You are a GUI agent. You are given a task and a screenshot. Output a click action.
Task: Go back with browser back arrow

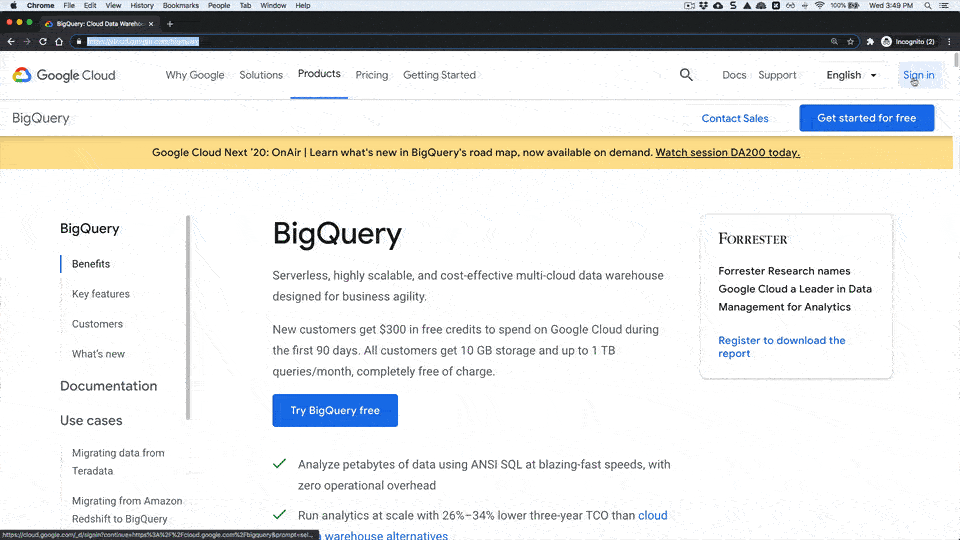11,42
